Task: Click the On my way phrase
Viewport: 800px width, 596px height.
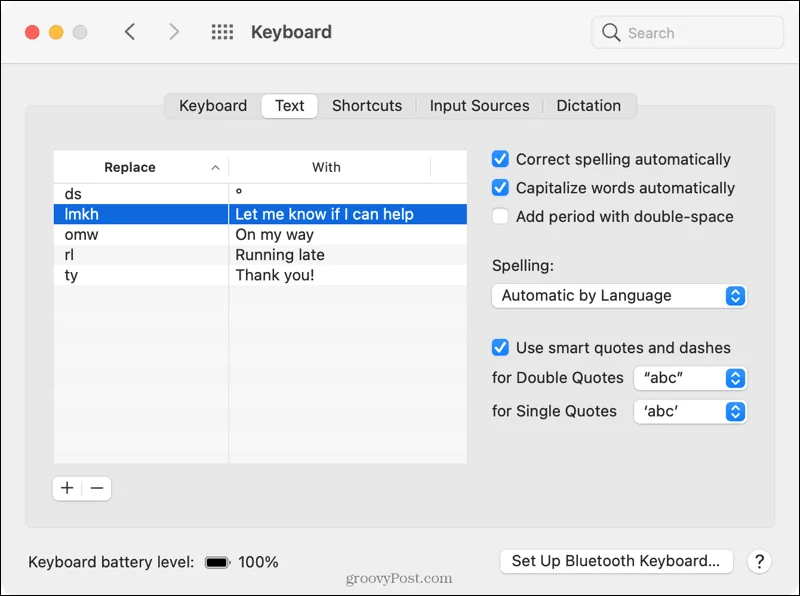Action: pos(274,235)
